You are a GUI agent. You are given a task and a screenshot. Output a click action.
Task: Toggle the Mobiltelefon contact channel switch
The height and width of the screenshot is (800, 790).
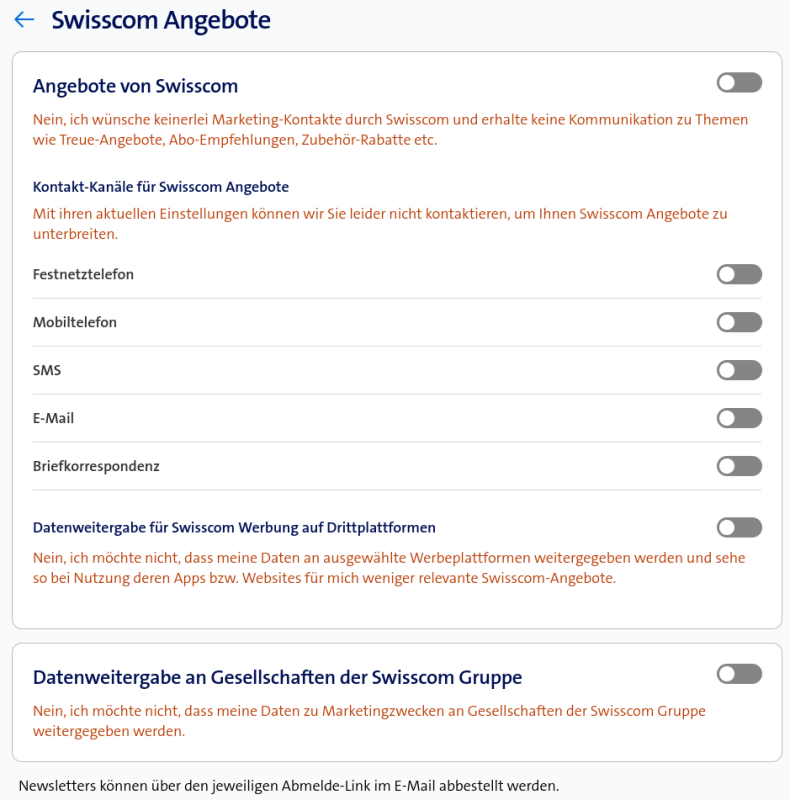739,322
